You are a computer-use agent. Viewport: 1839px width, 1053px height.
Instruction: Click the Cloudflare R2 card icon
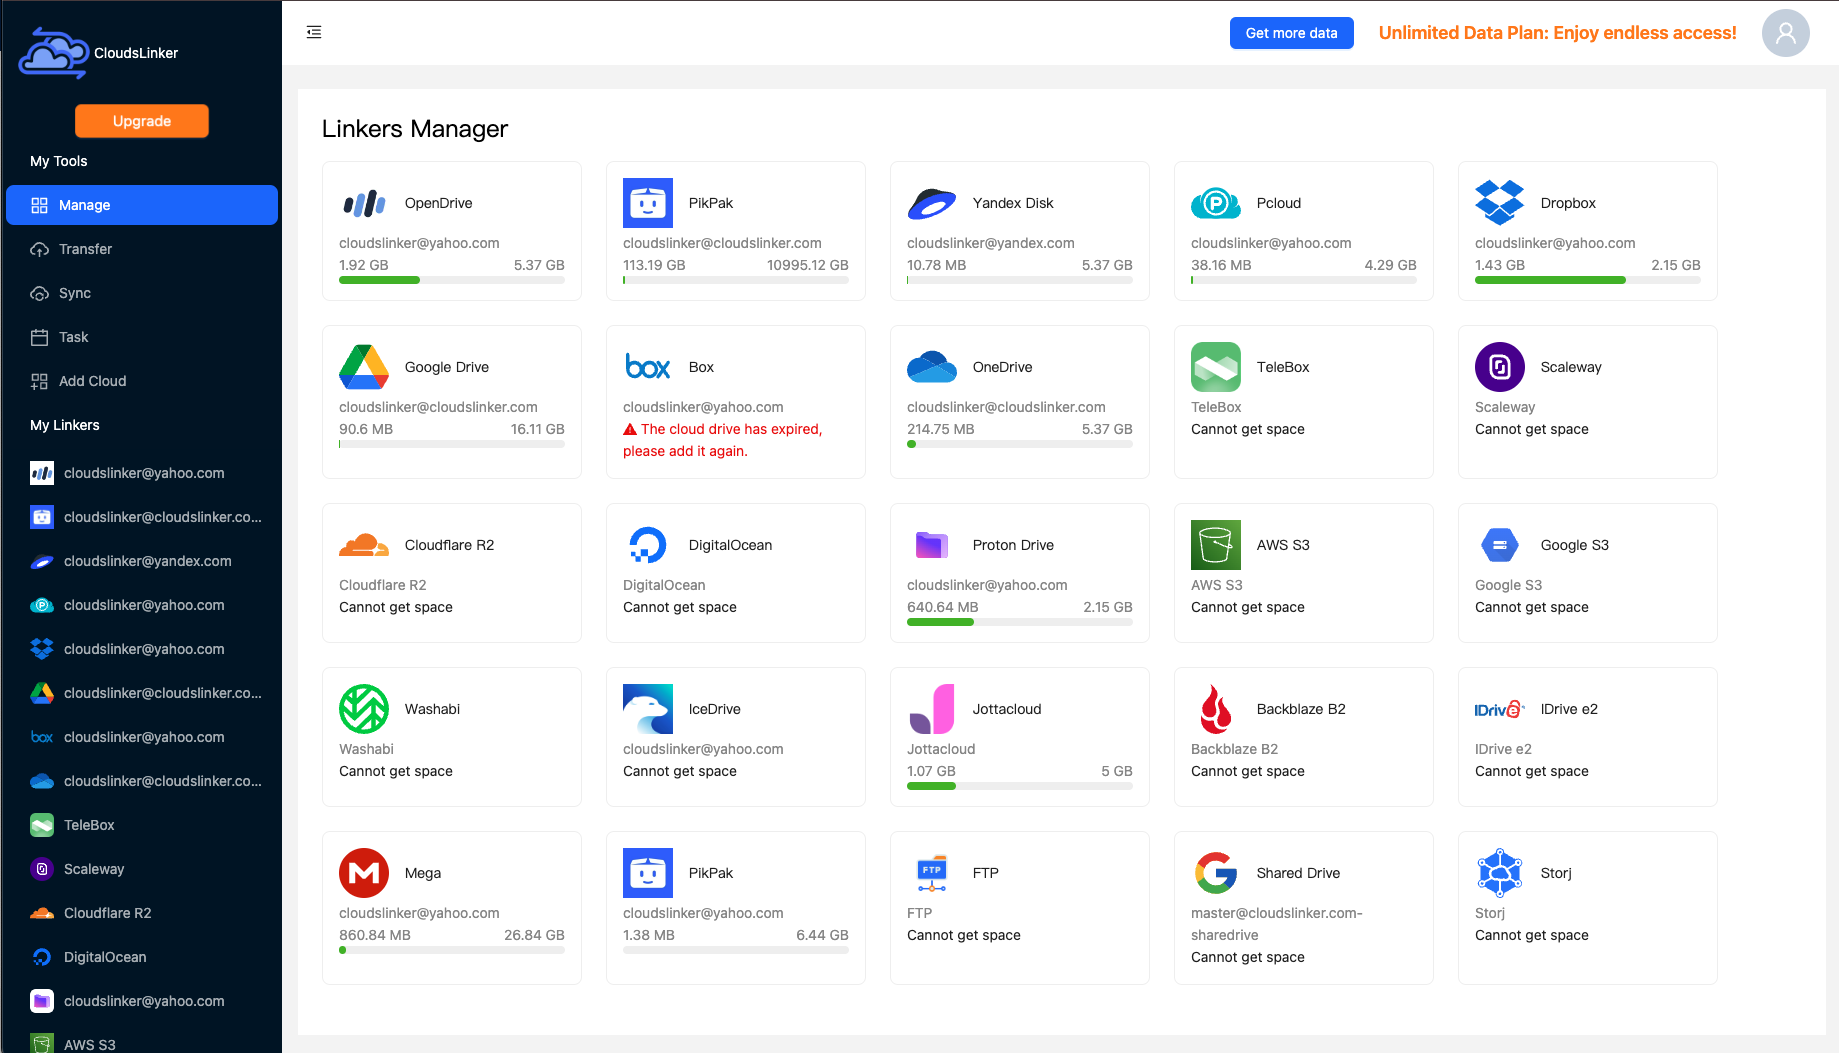coord(364,545)
